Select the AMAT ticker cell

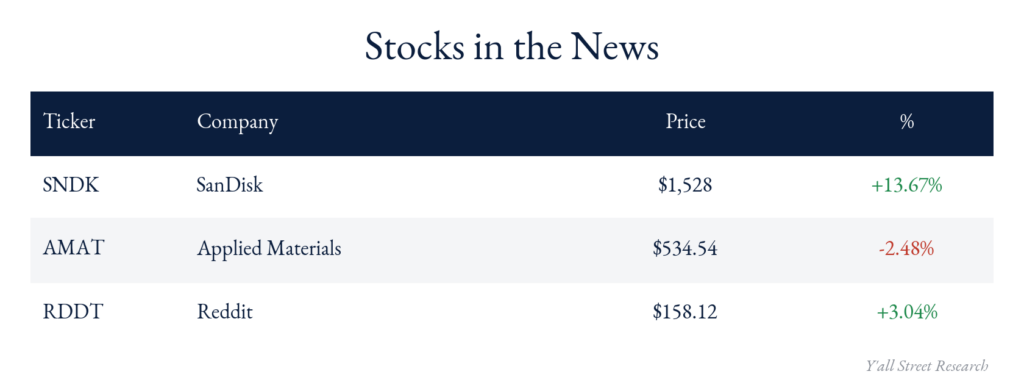coord(73,249)
